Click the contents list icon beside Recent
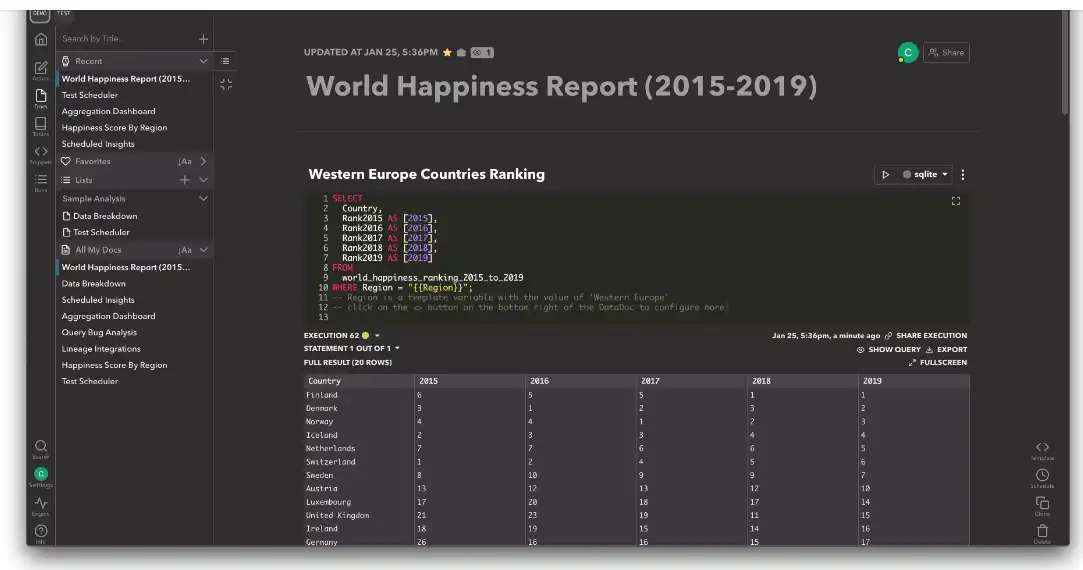The image size is (1083, 570). [225, 61]
